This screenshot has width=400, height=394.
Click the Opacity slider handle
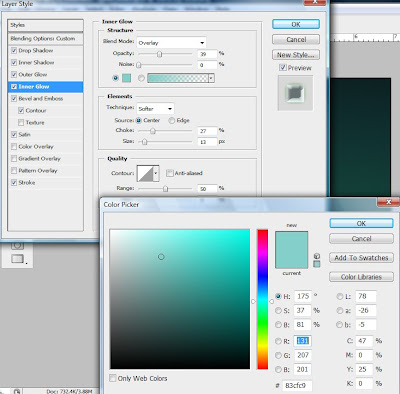160,54
